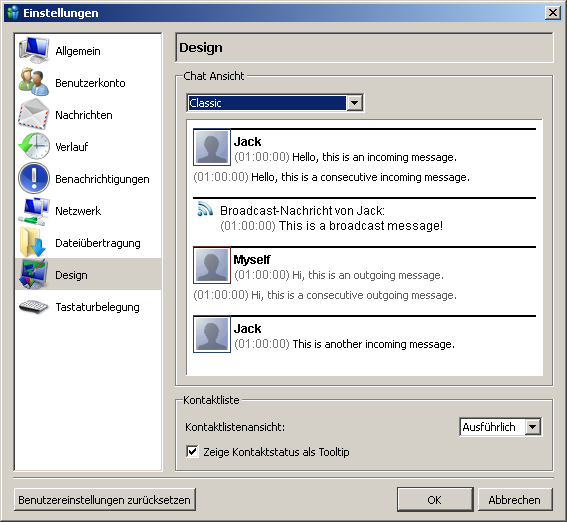
Task: Toggle Zeige Kontaktstatus als Tooltip checkbox
Action: pos(192,452)
